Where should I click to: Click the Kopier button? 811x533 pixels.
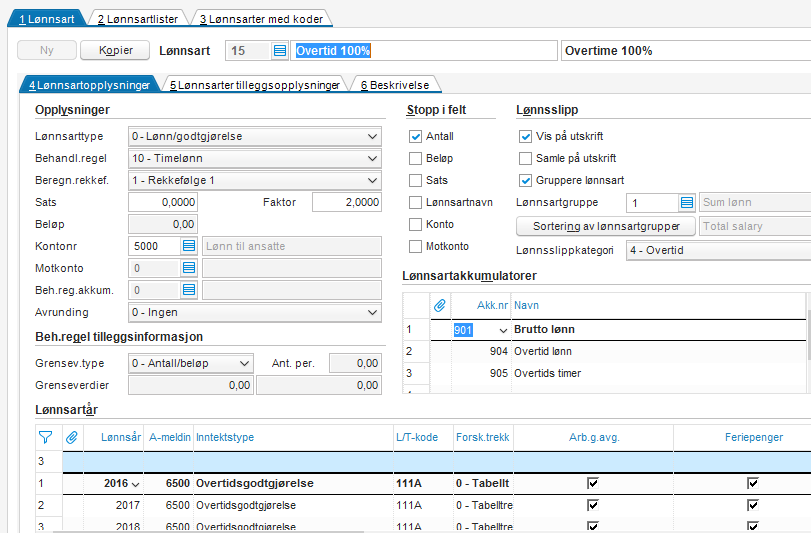[116, 50]
